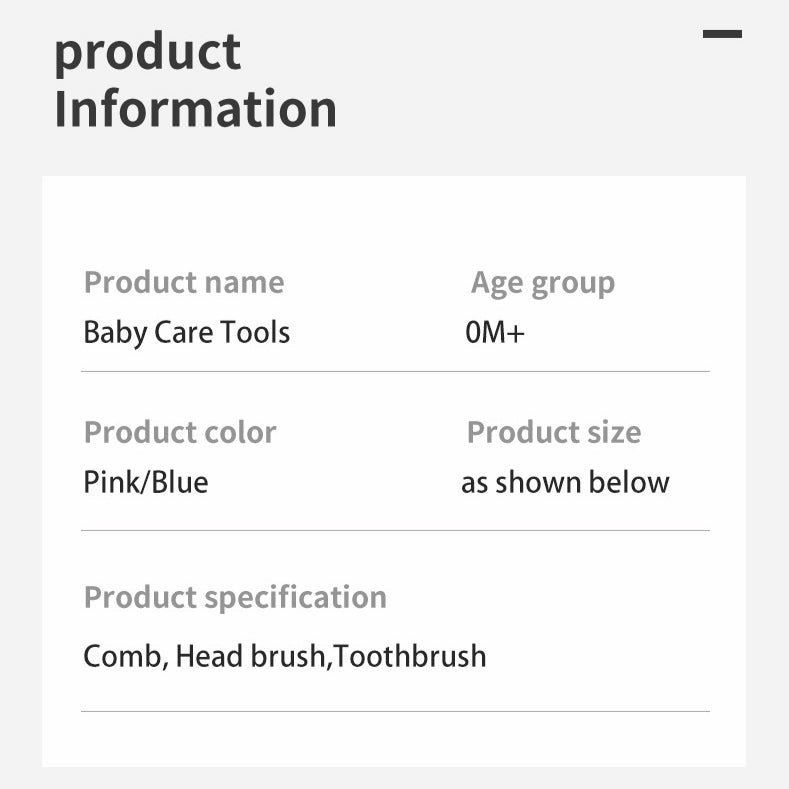Select the Product size label
Screen dimensions: 789x789
point(554,432)
